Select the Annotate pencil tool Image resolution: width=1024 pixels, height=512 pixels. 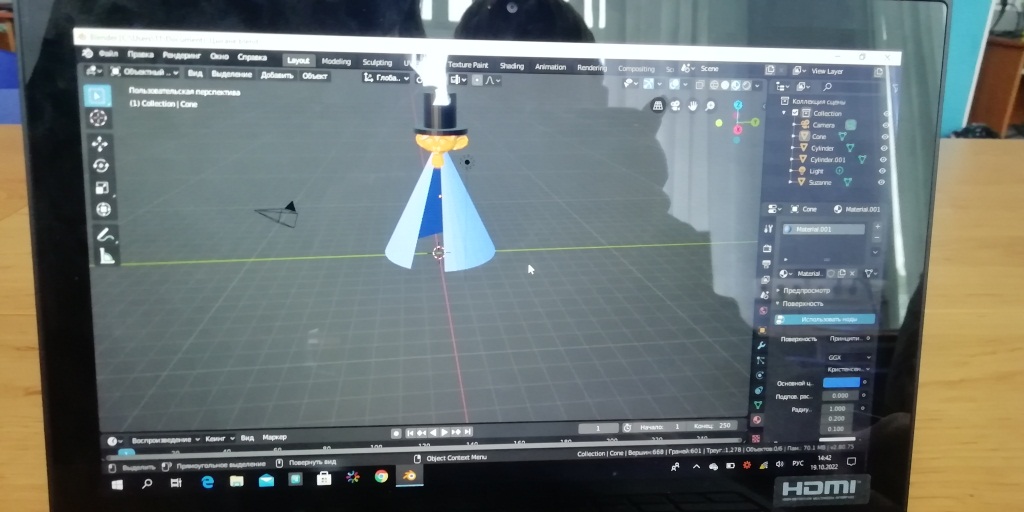(x=105, y=234)
